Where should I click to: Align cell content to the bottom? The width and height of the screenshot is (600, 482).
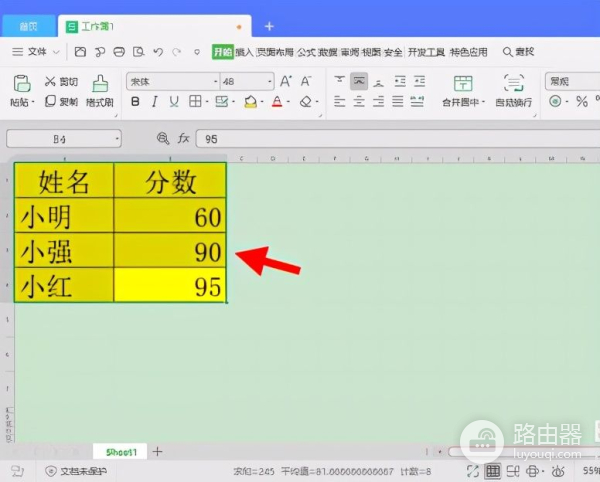[378, 81]
